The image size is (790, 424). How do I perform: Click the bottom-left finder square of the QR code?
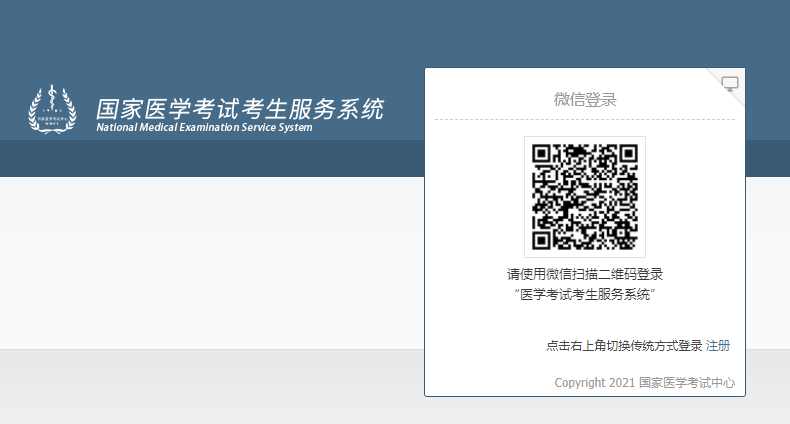[542, 240]
